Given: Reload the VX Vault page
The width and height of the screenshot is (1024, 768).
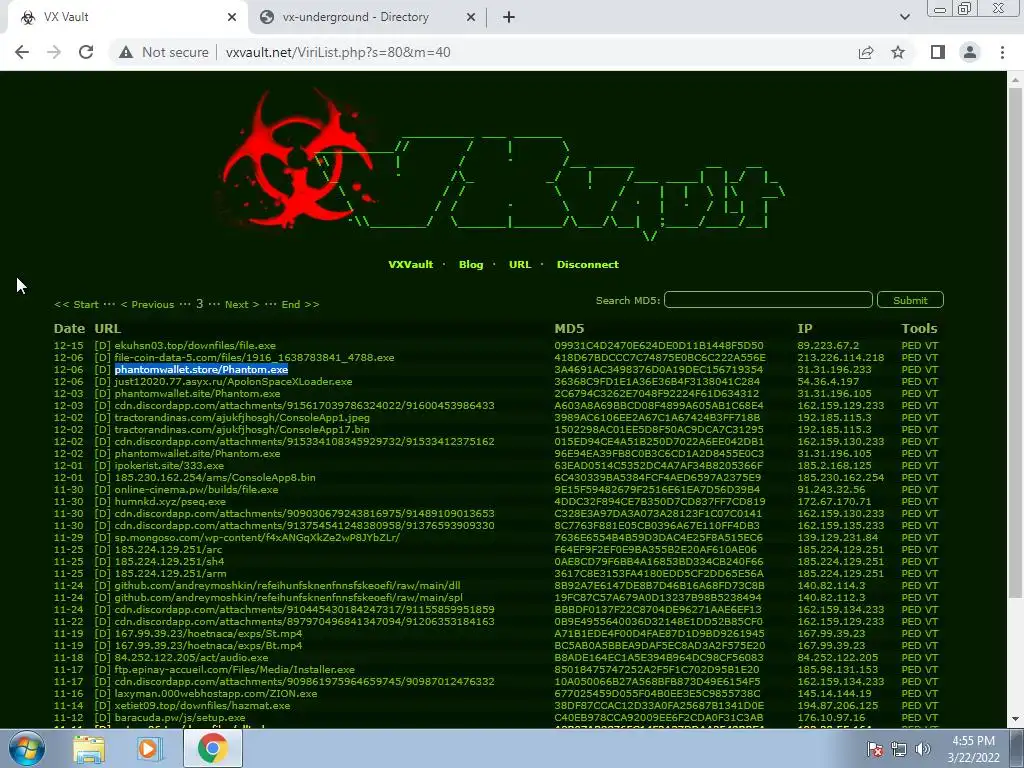Looking at the screenshot, I should 86,52.
